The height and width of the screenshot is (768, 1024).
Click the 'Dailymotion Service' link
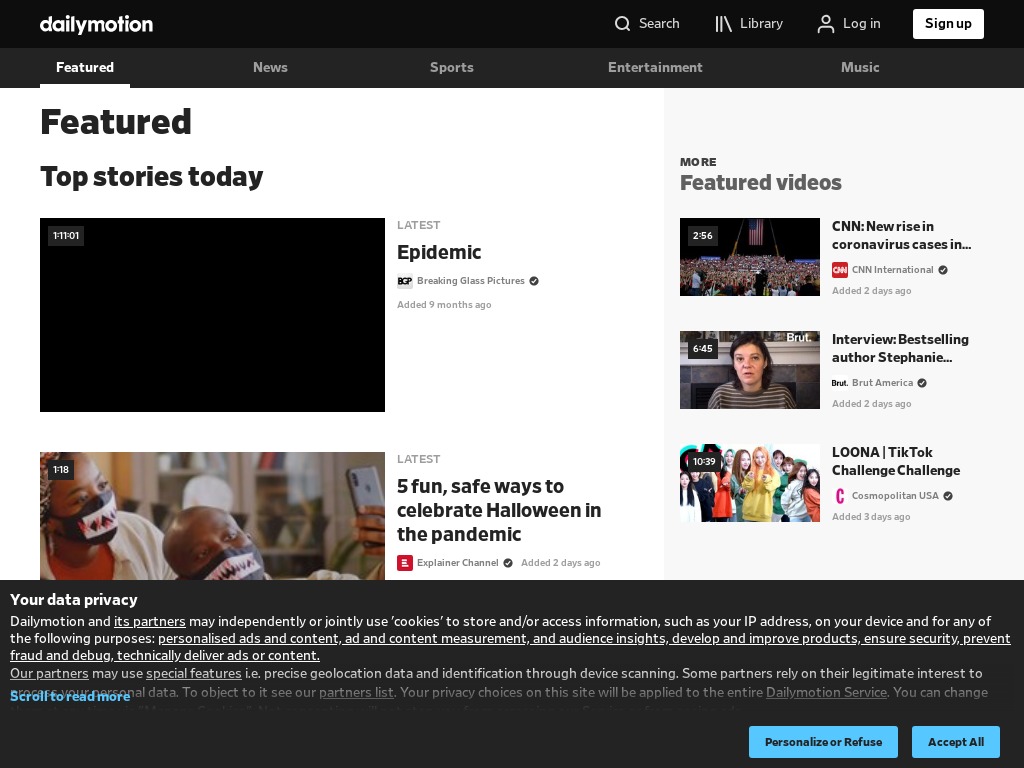[x=826, y=692]
